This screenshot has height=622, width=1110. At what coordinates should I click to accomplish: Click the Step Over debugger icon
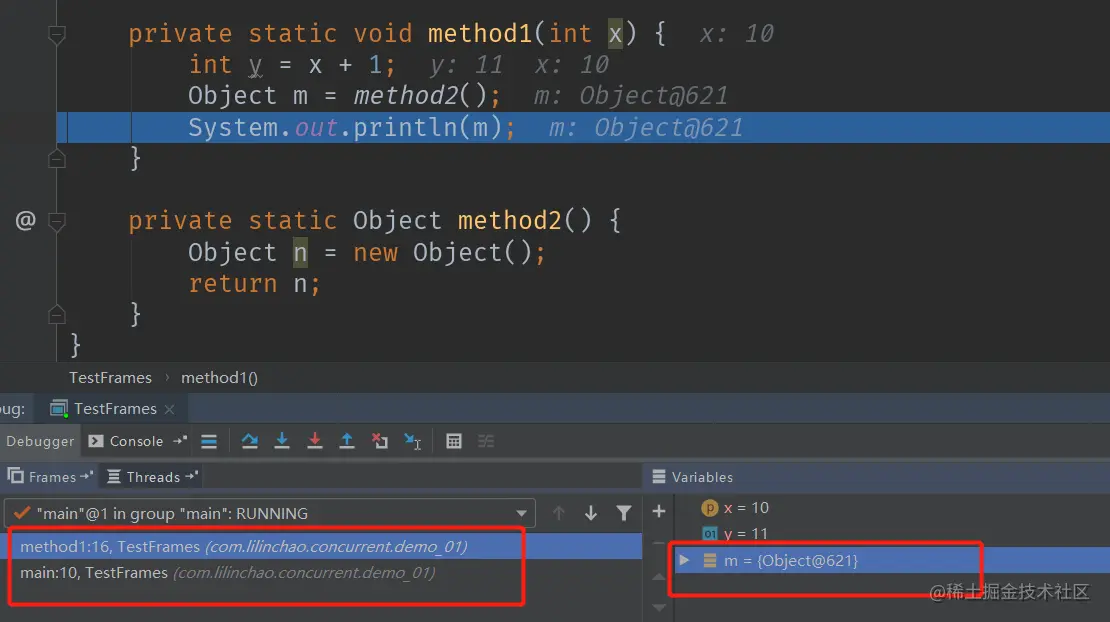249,441
